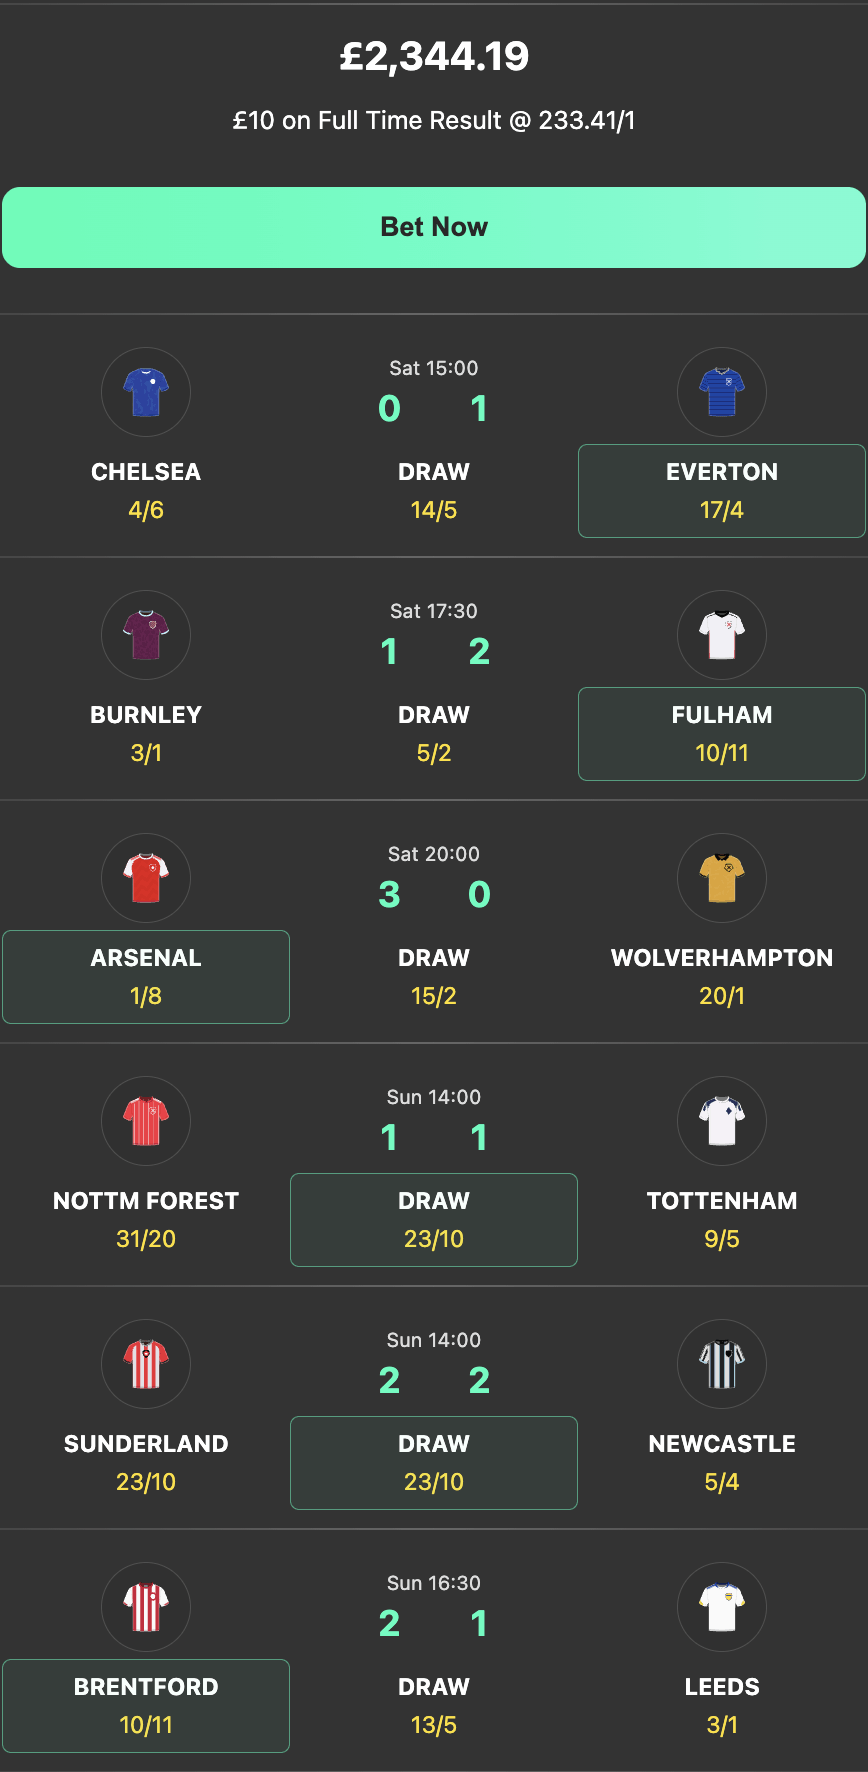Click the Fulham white shirt icon
868x1772 pixels.
[x=722, y=635]
